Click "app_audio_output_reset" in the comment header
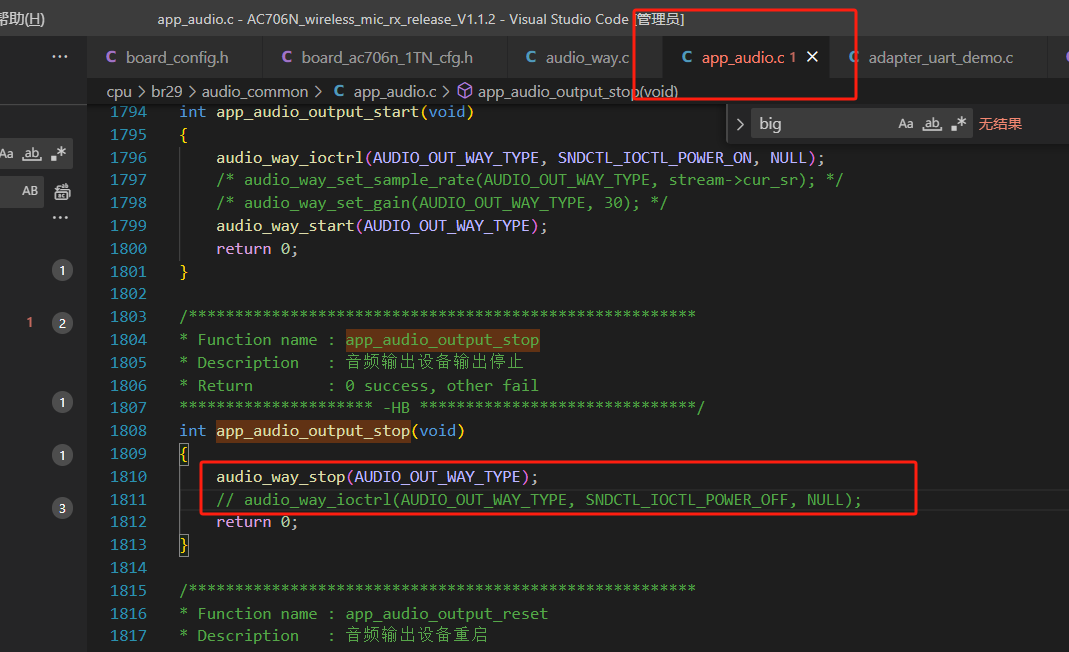The width and height of the screenshot is (1069, 652). point(447,614)
